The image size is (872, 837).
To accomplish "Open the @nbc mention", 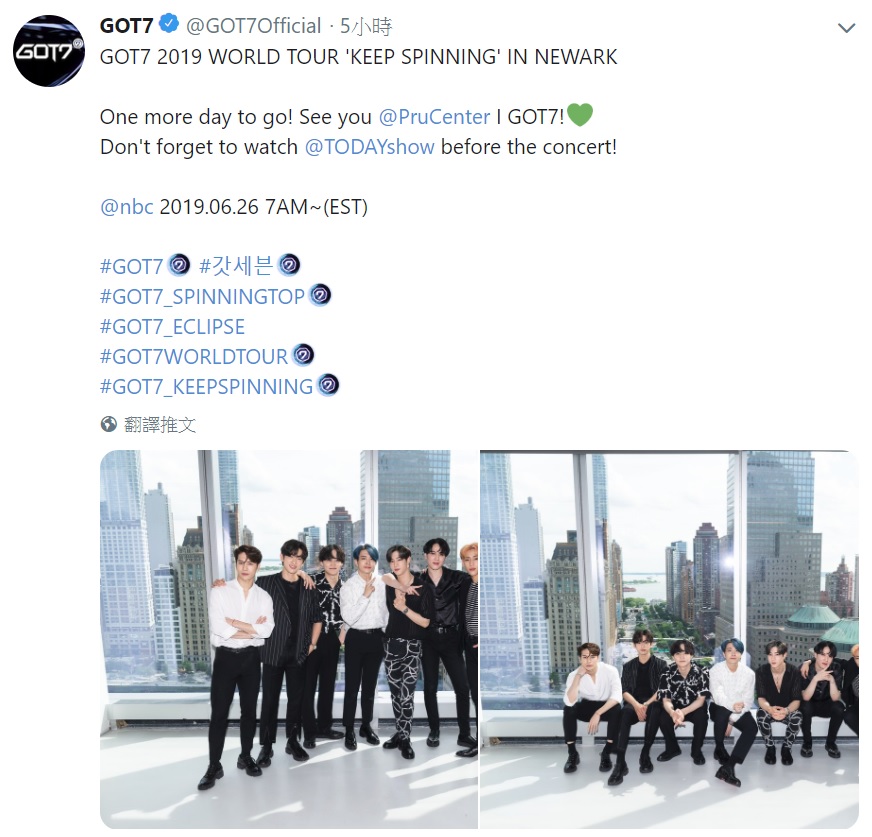I will [x=127, y=207].
